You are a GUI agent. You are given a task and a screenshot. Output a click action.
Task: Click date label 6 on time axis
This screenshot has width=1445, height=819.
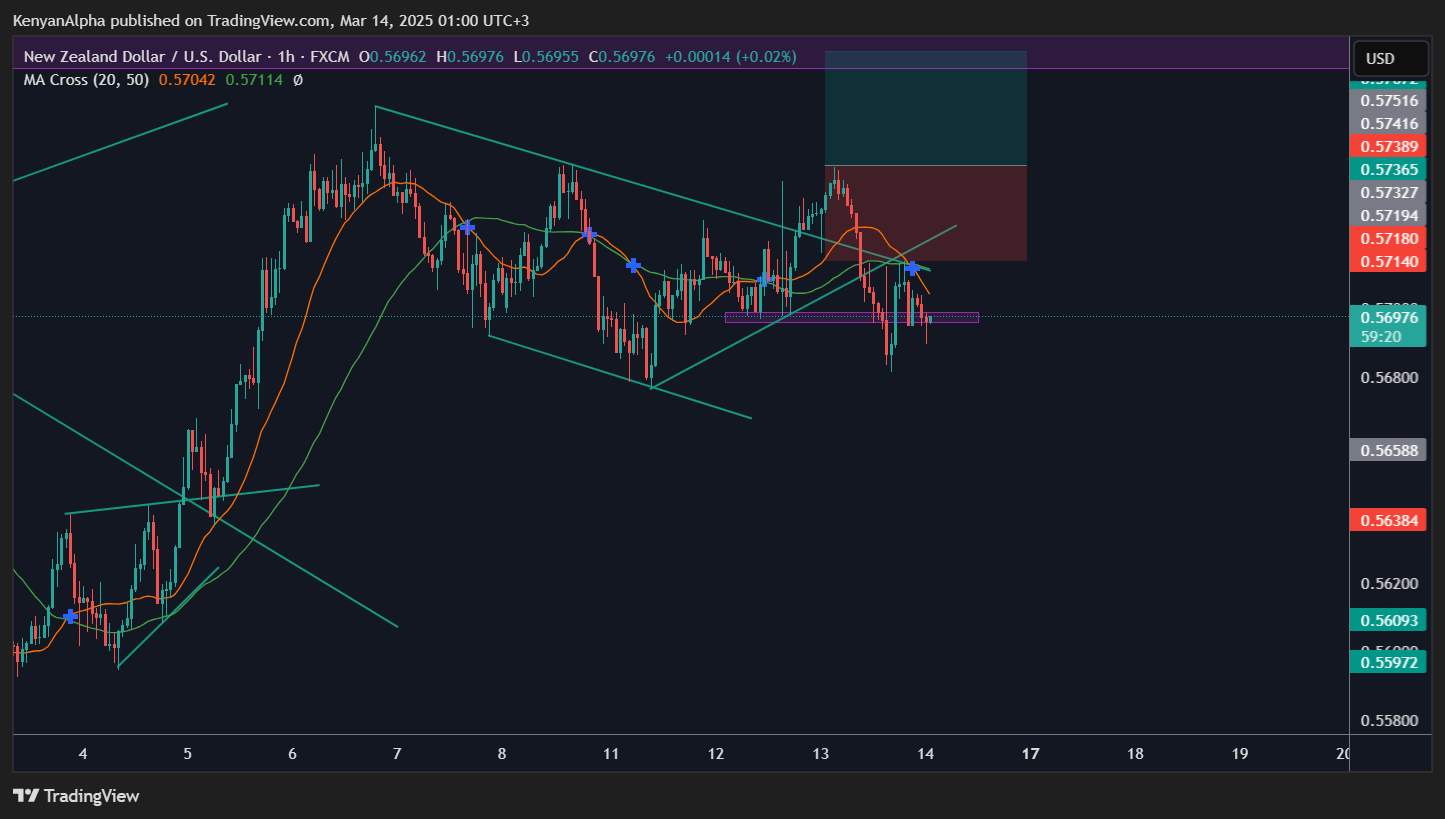(x=292, y=753)
